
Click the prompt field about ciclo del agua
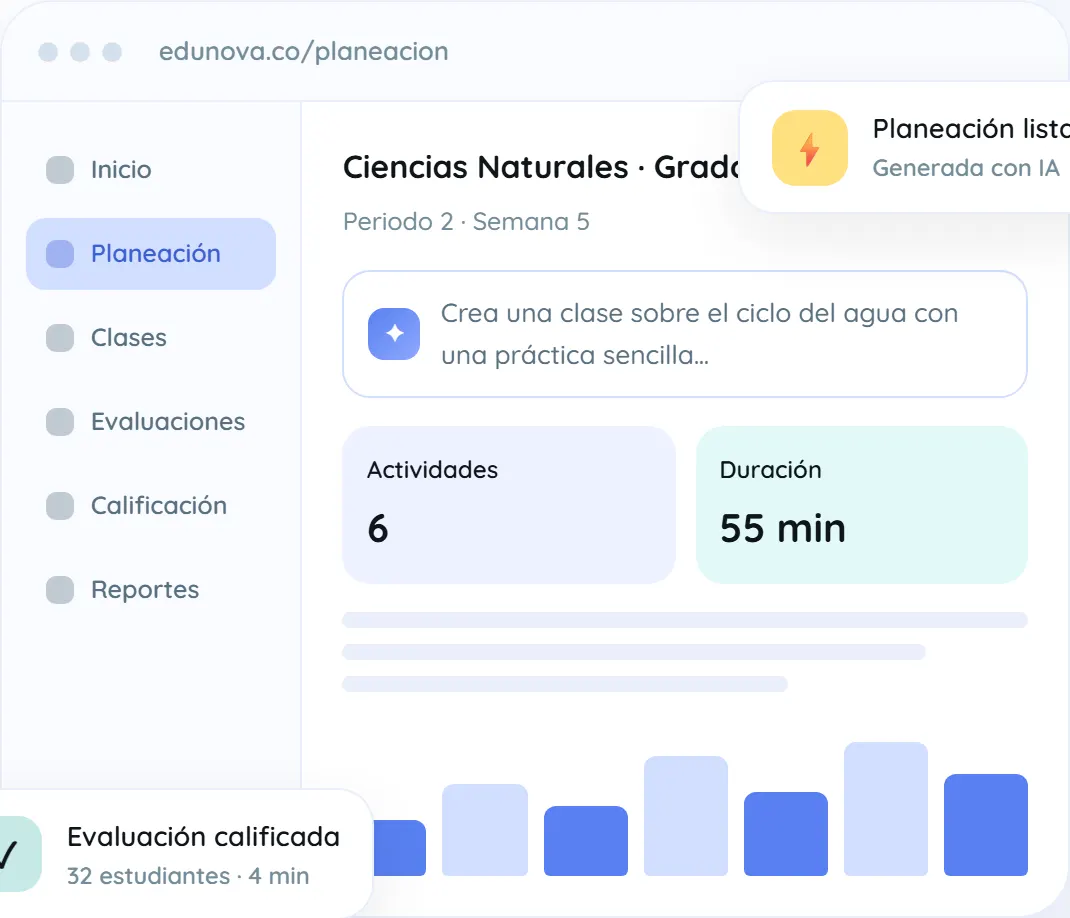(684, 334)
